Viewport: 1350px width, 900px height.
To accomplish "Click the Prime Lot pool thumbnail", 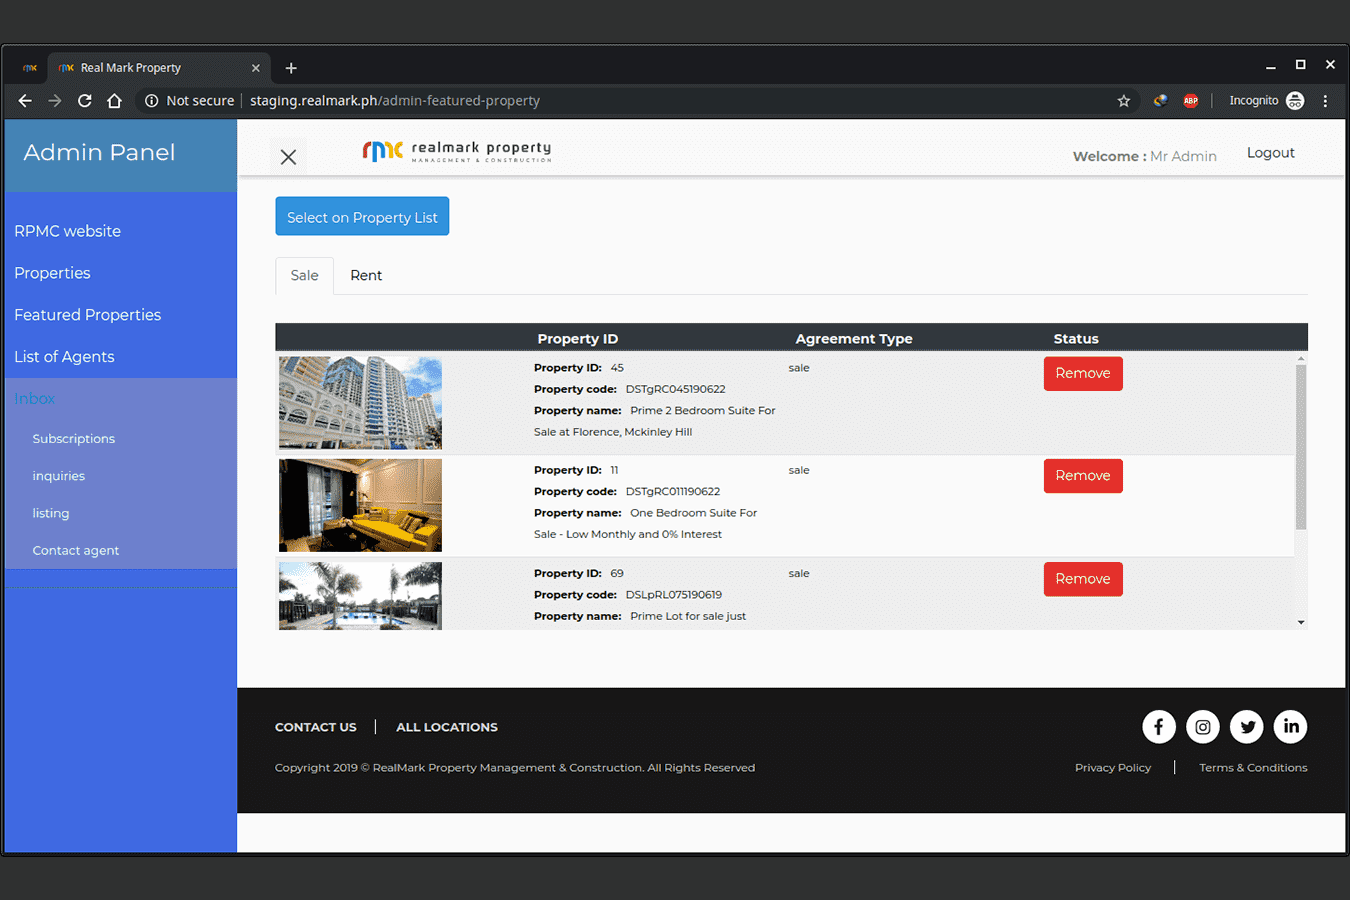I will click(360, 596).
